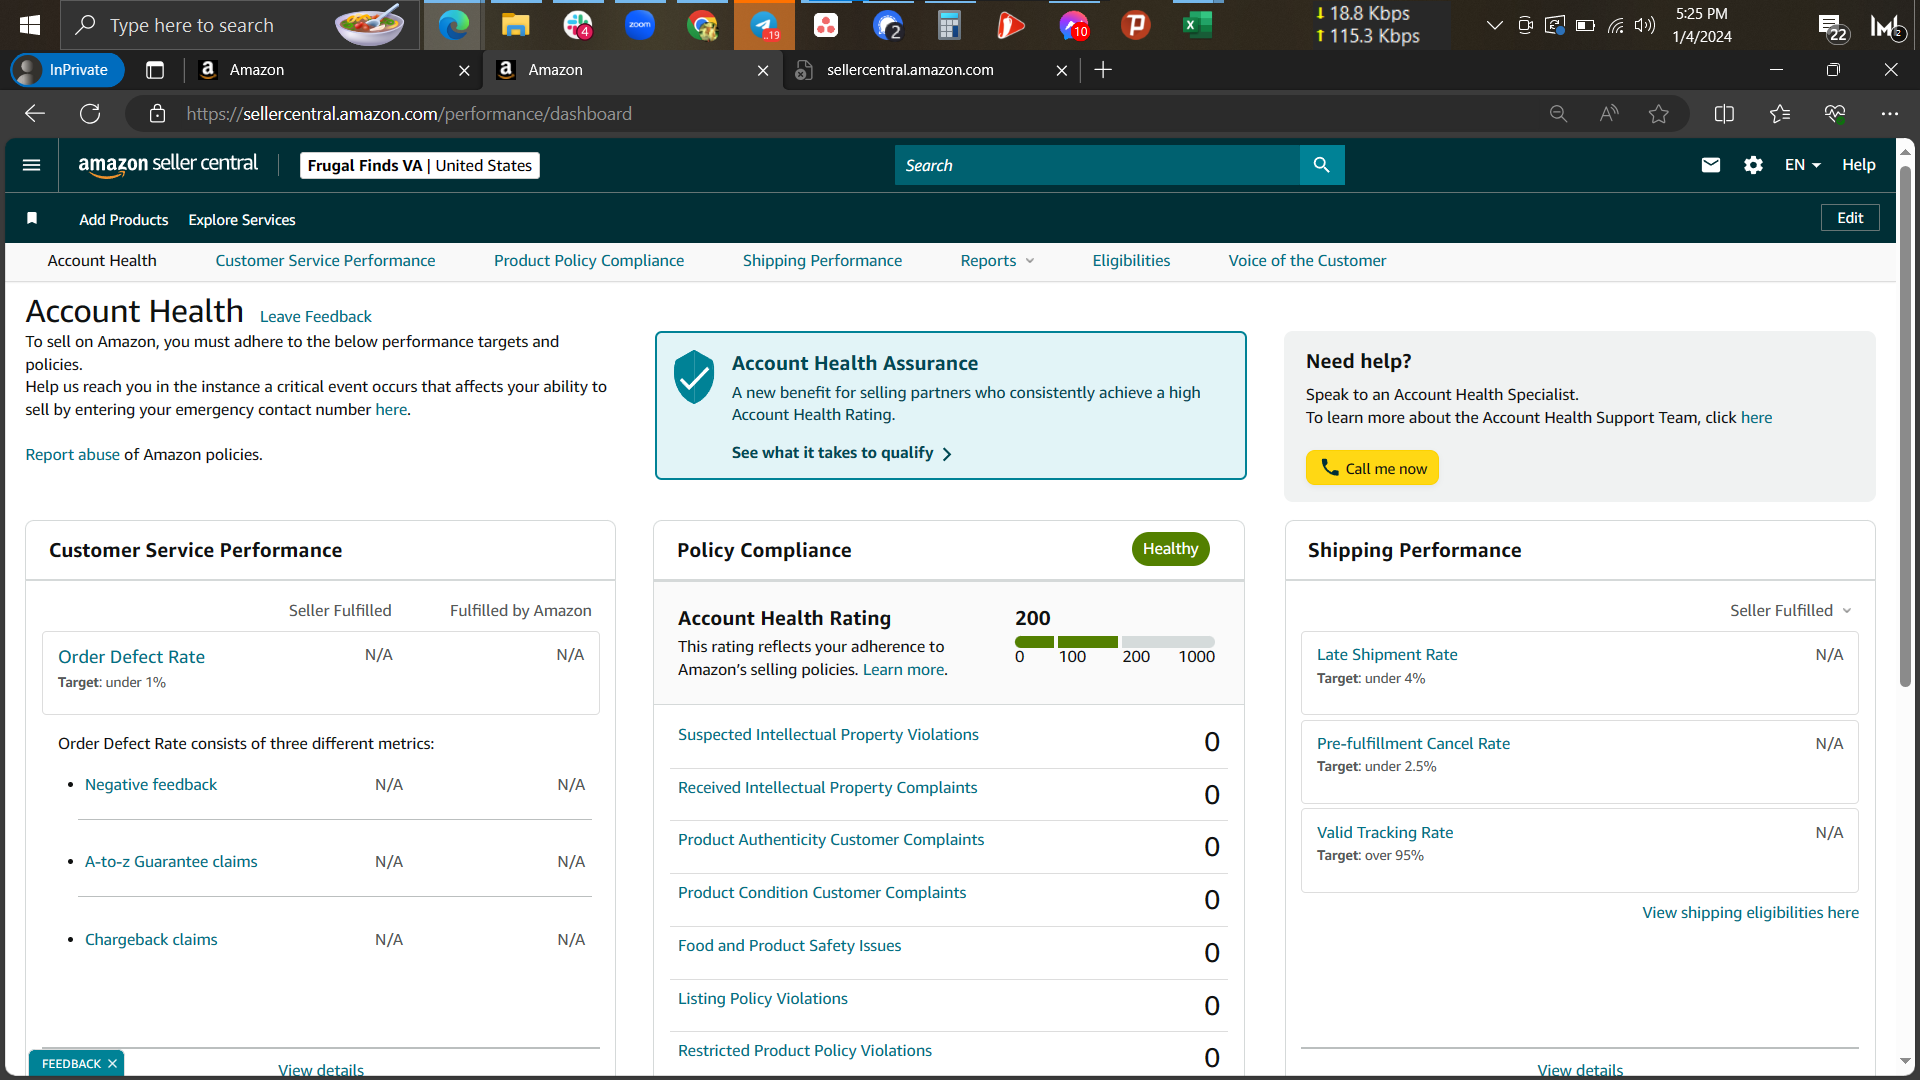Switch to the sellercentral.amazon.com browser tab

click(x=932, y=70)
